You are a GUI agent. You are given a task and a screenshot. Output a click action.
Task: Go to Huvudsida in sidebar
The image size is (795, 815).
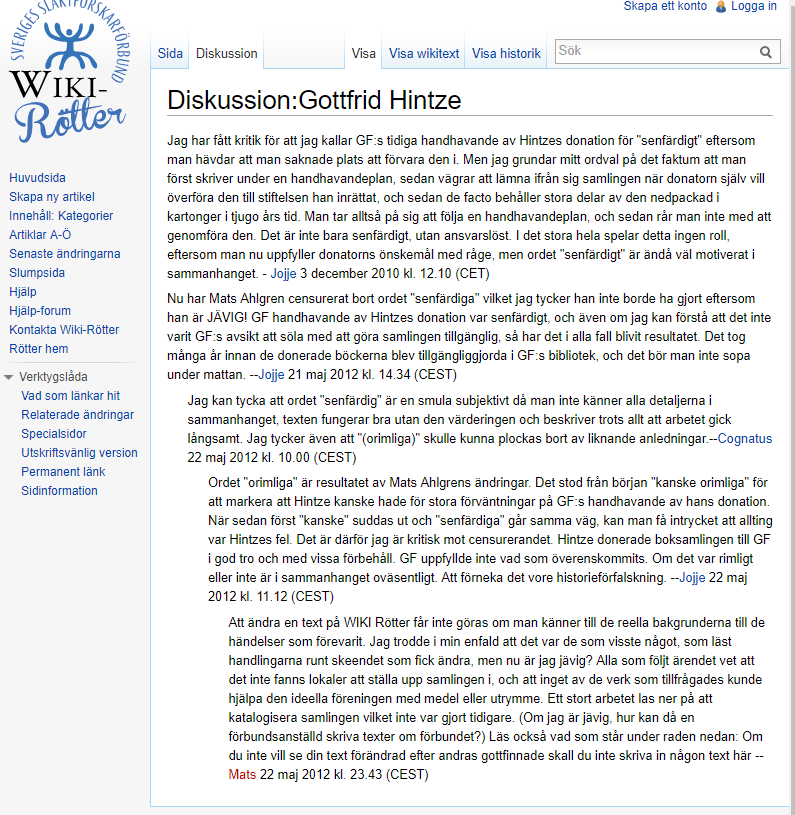(x=37, y=178)
